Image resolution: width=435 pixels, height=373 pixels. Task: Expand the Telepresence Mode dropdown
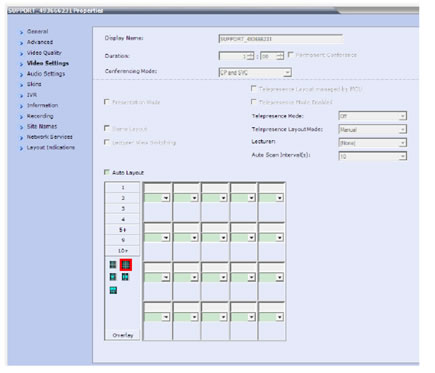point(373,116)
